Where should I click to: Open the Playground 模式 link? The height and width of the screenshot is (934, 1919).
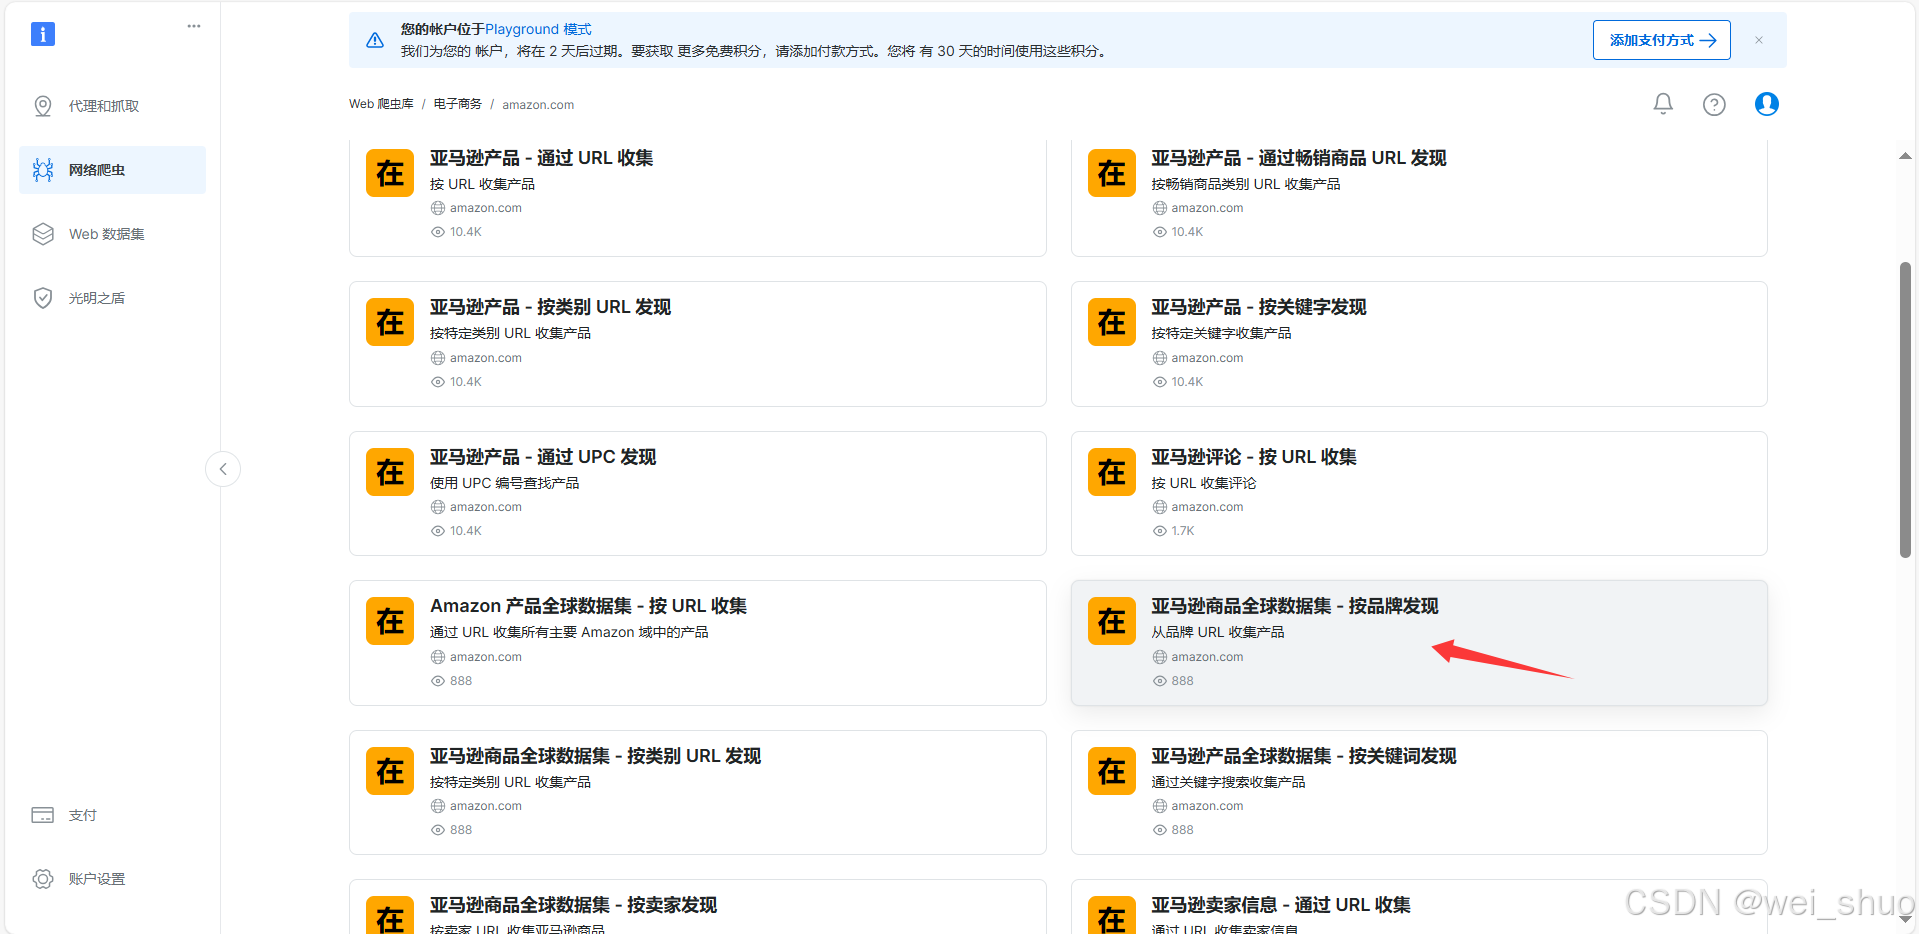pos(538,29)
